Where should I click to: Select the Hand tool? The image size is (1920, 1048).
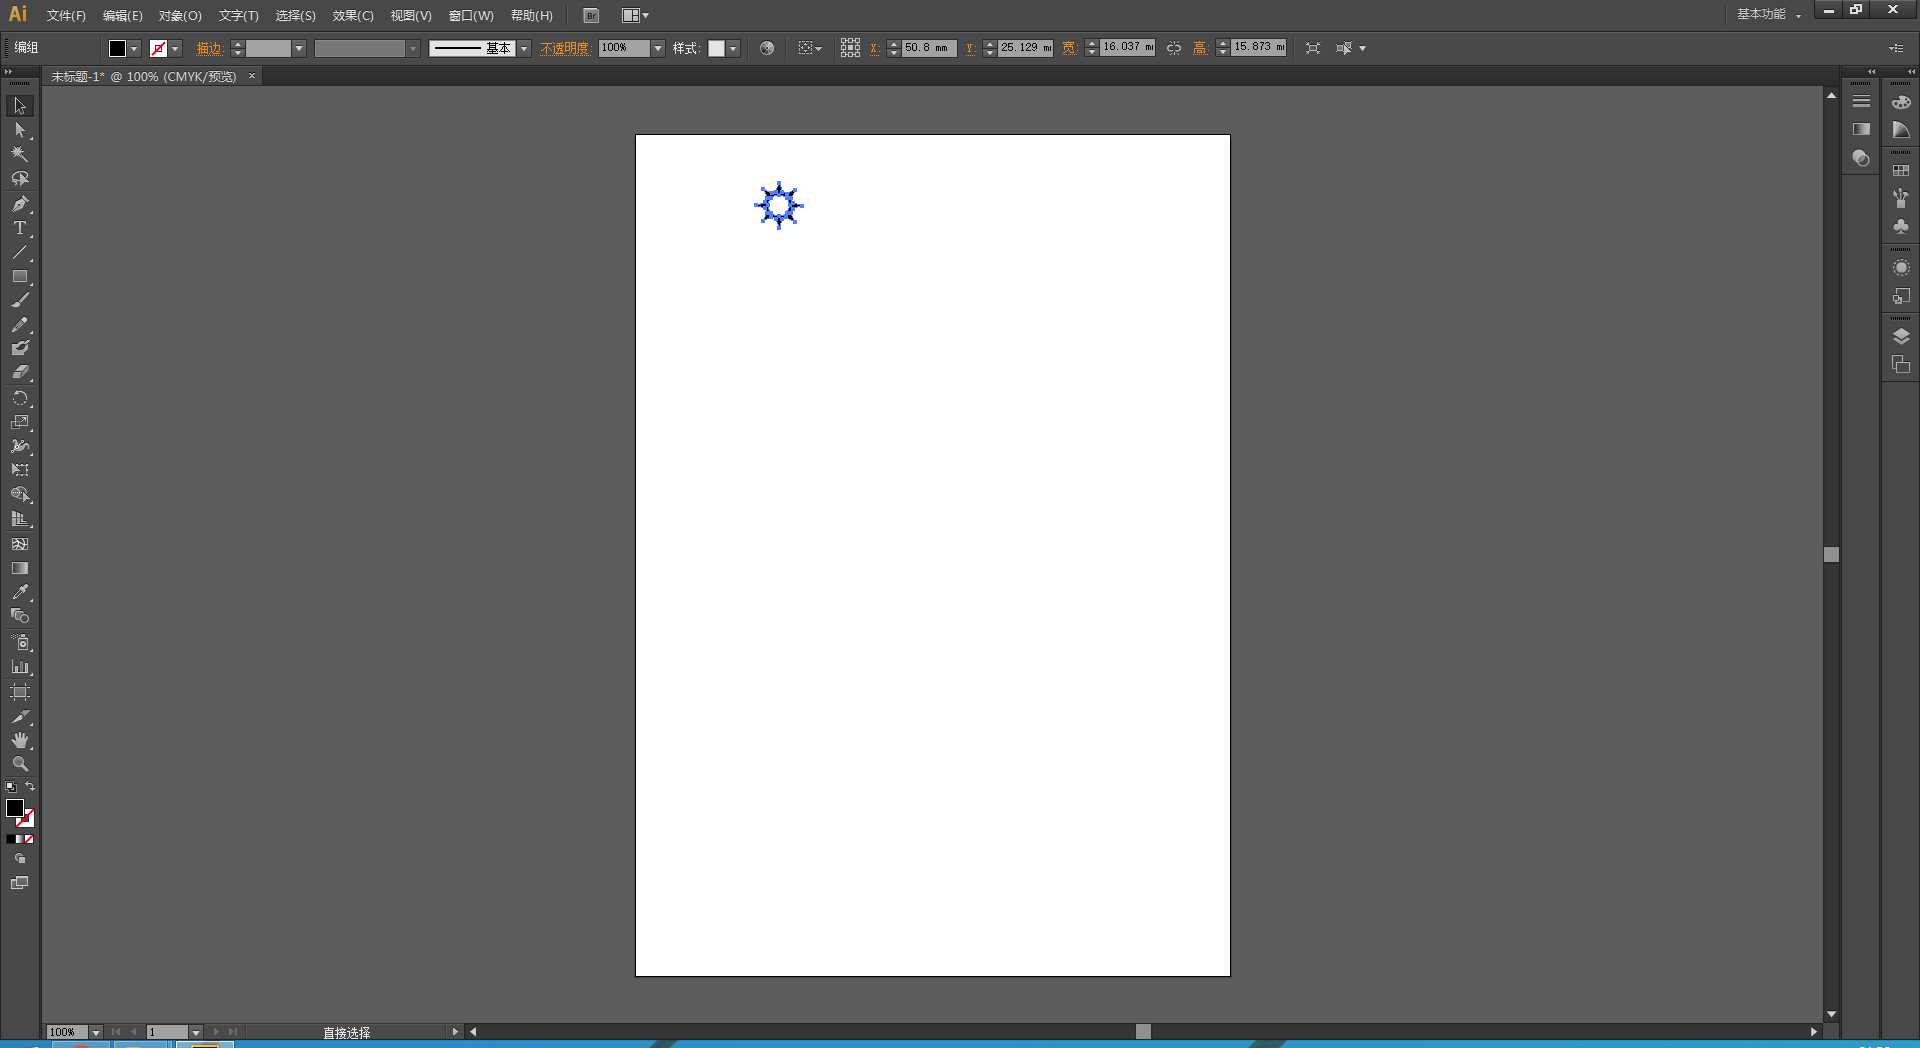pyautogui.click(x=20, y=741)
